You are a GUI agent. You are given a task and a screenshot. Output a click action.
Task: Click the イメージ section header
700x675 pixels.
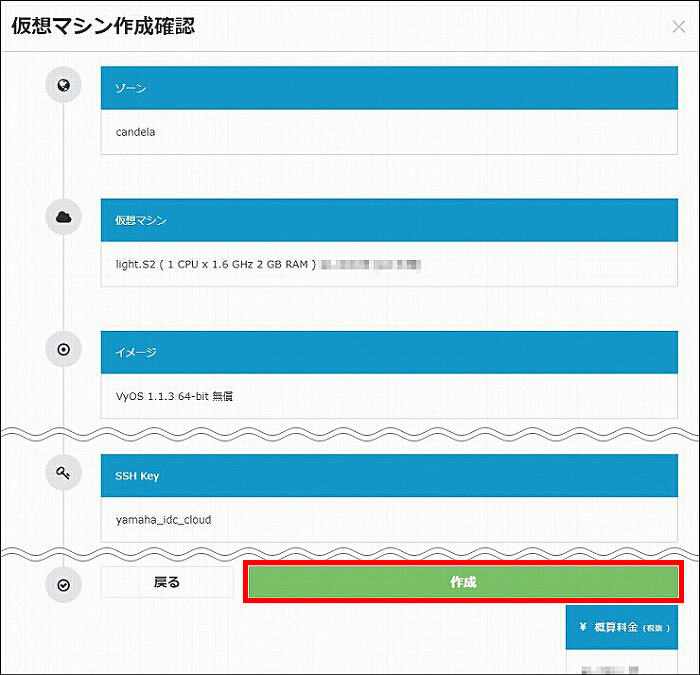[389, 352]
